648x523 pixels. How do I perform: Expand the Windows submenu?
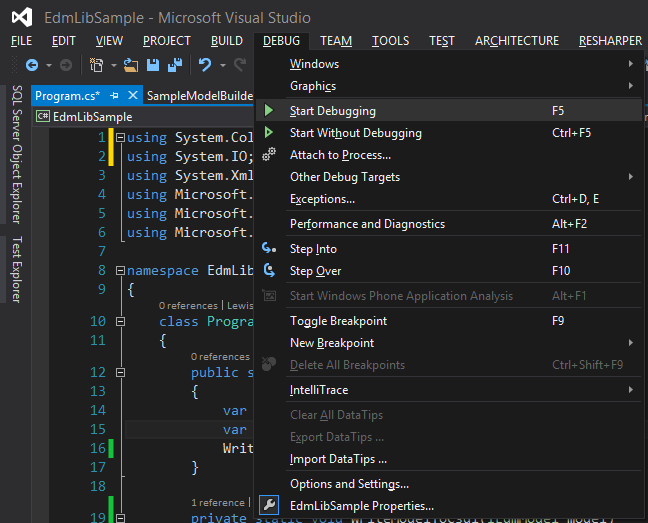(x=631, y=64)
